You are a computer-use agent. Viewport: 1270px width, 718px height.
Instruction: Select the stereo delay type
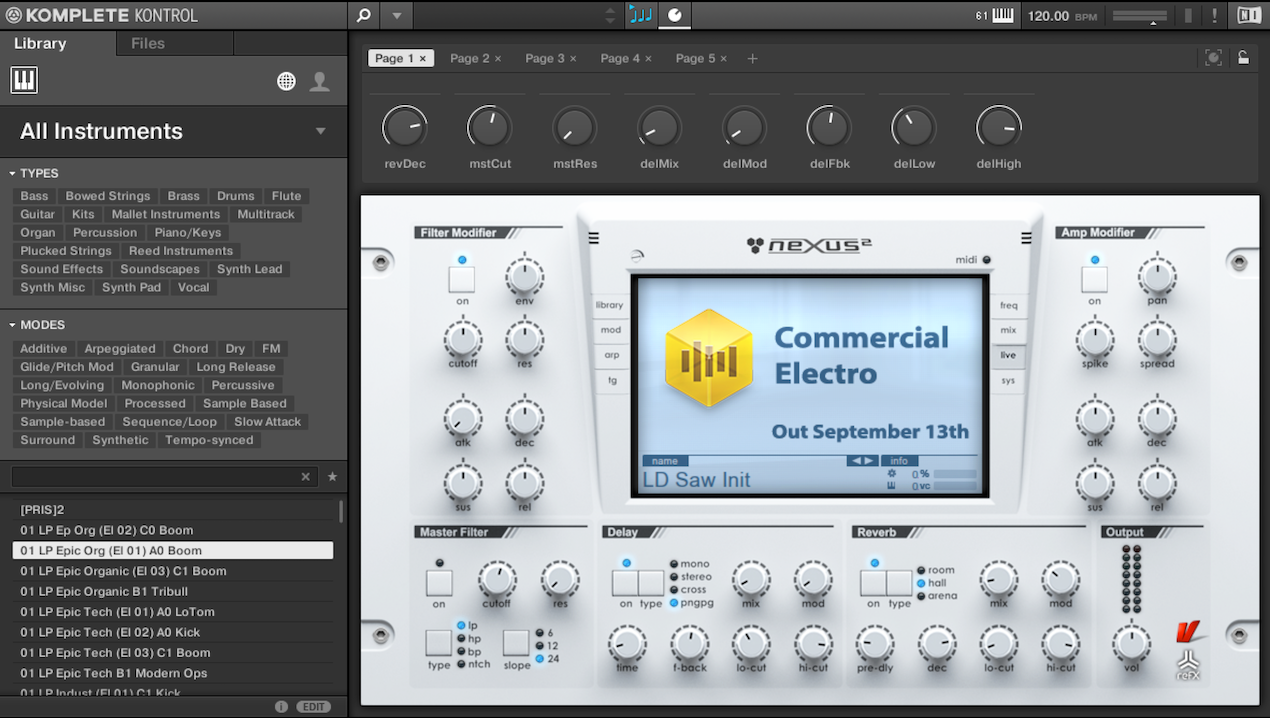point(691,577)
